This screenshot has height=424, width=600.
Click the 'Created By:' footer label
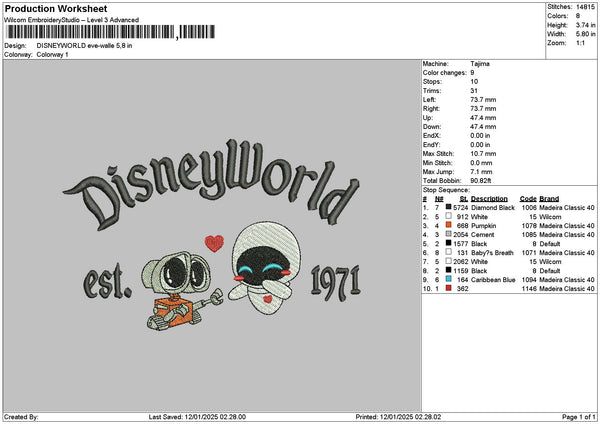(21, 417)
